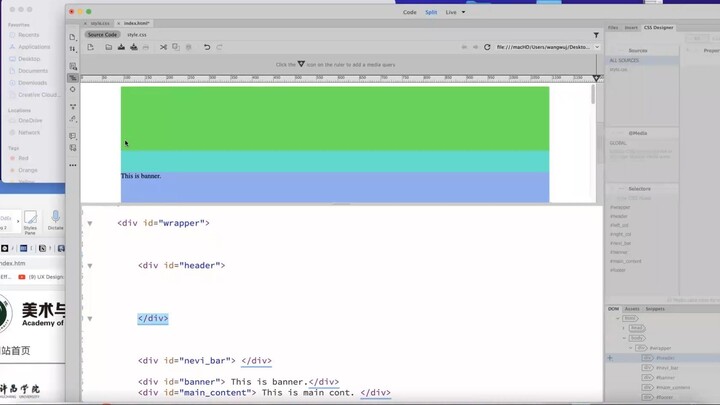The image size is (720, 405).
Task: Switch to Code view
Action: pyautogui.click(x=410, y=12)
